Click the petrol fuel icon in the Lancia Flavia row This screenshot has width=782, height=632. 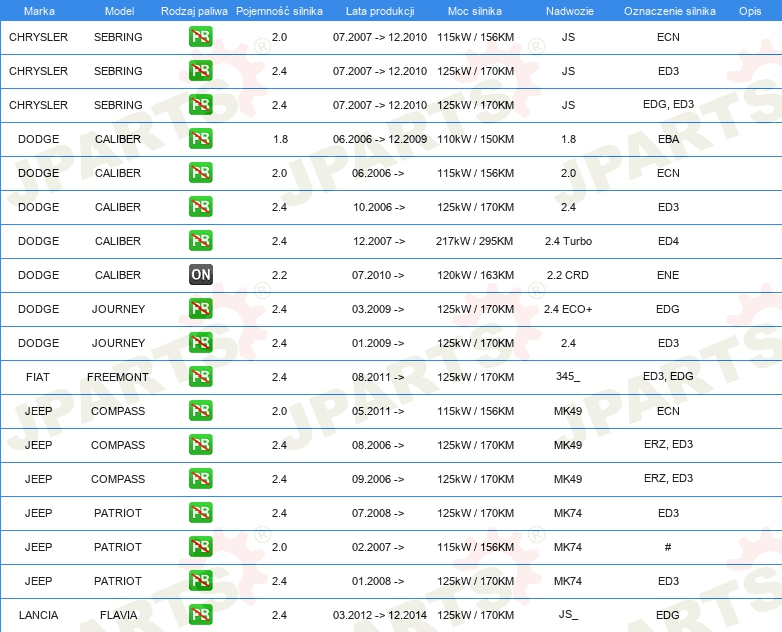click(x=200, y=614)
